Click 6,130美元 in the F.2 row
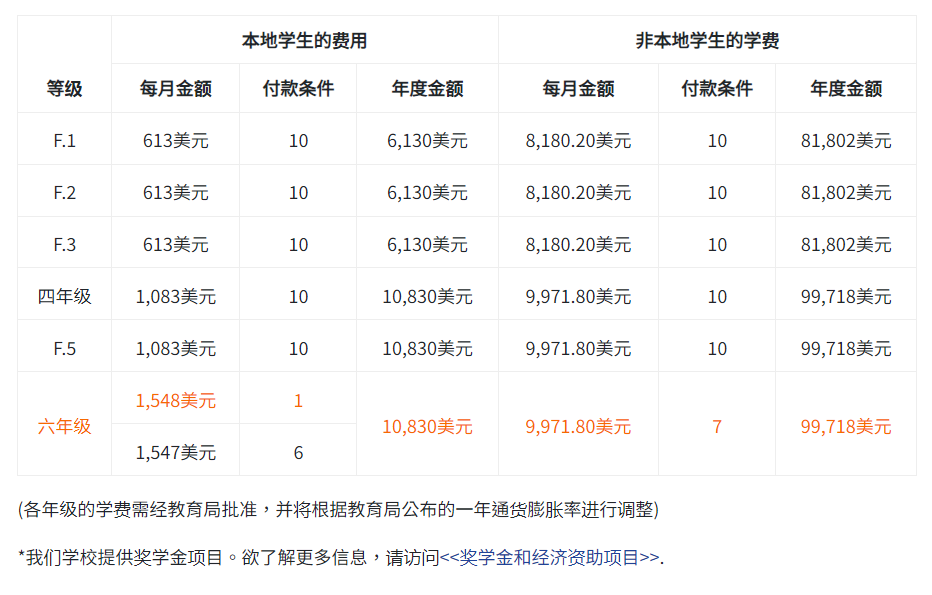The height and width of the screenshot is (595, 932). (427, 193)
